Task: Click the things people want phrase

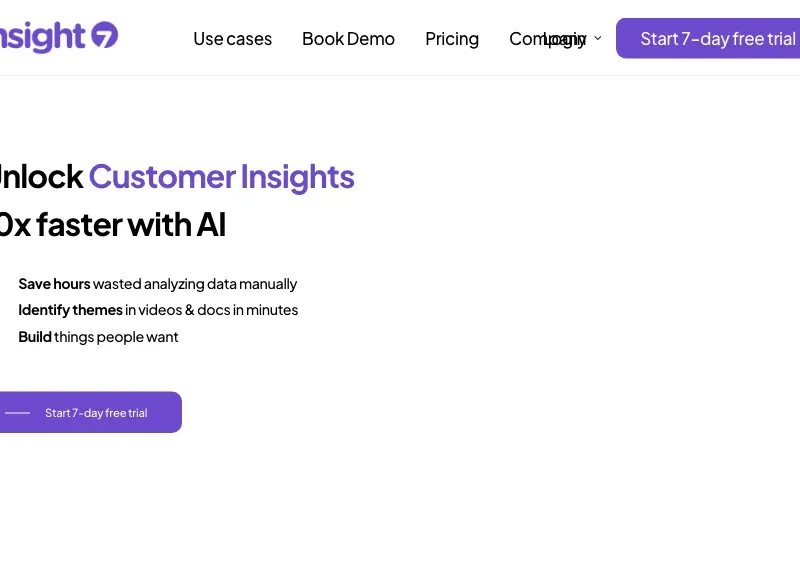Action: click(x=116, y=337)
